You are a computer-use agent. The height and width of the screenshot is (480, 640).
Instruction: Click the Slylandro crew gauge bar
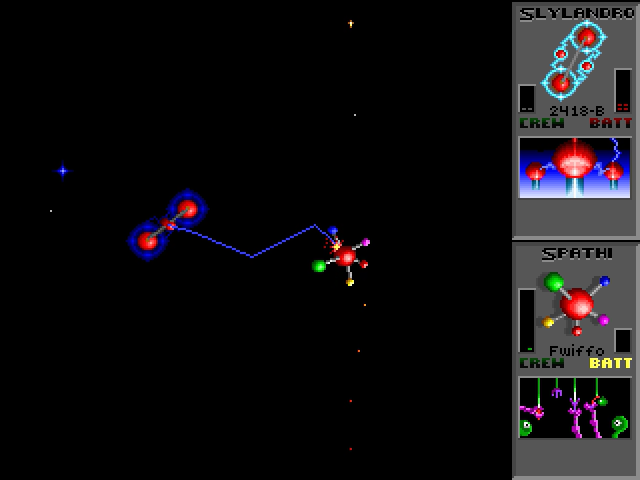coord(527,98)
